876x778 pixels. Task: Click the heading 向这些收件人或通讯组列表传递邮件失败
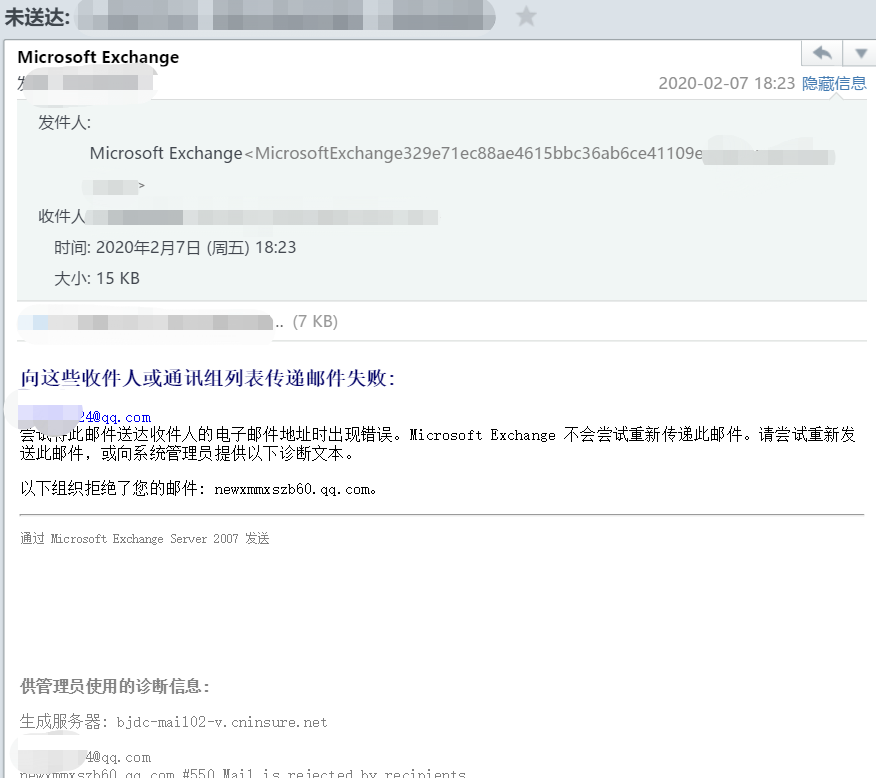pos(208,378)
